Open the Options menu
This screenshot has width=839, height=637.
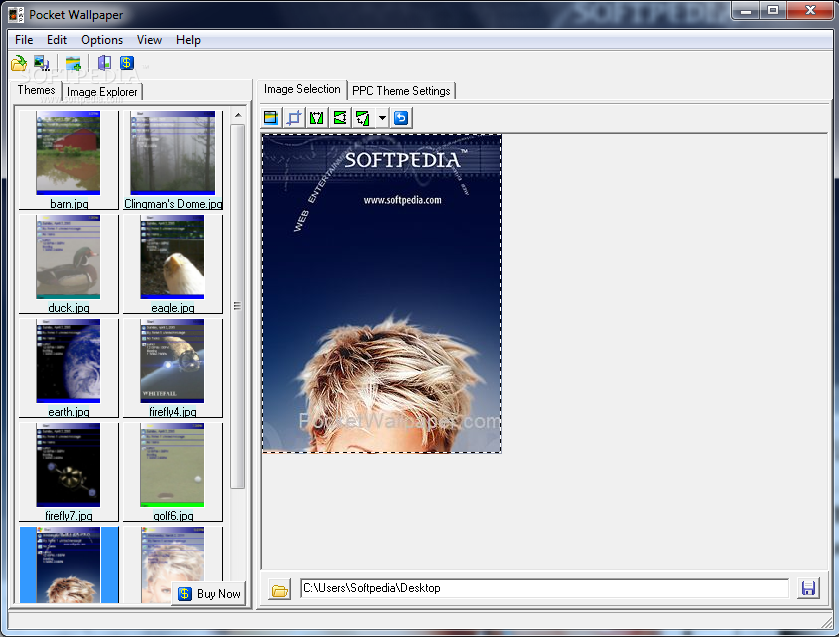pyautogui.click(x=102, y=40)
